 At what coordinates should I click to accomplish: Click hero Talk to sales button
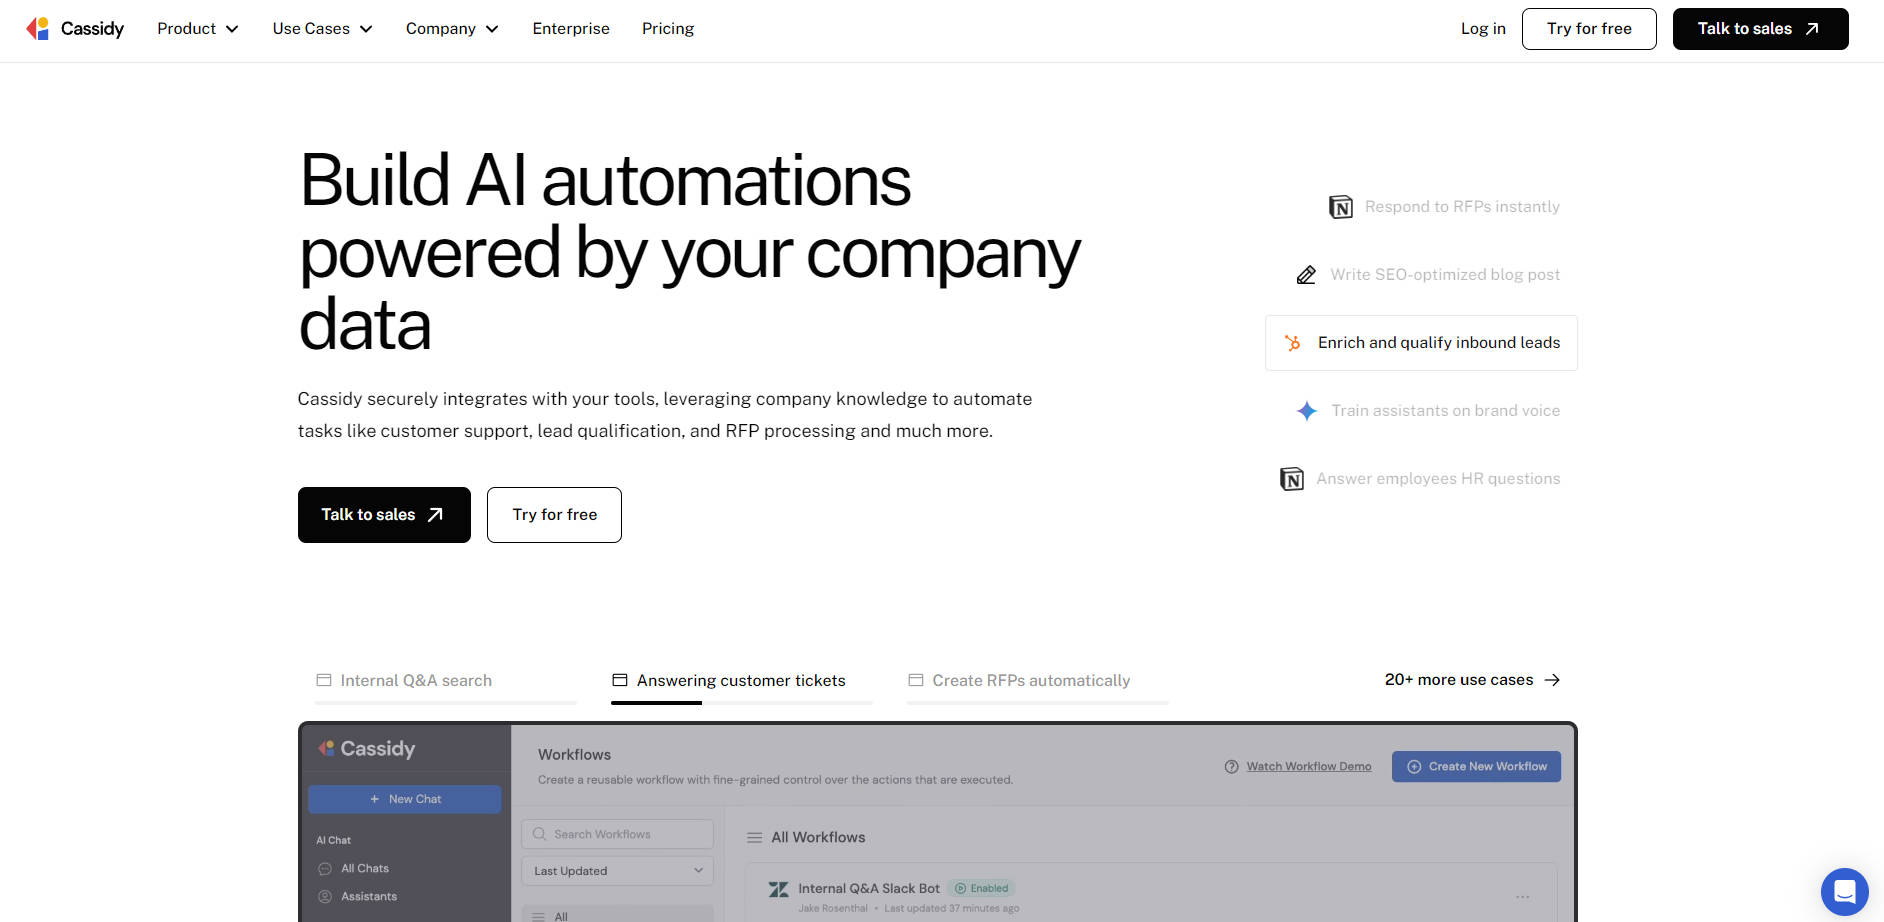point(384,515)
